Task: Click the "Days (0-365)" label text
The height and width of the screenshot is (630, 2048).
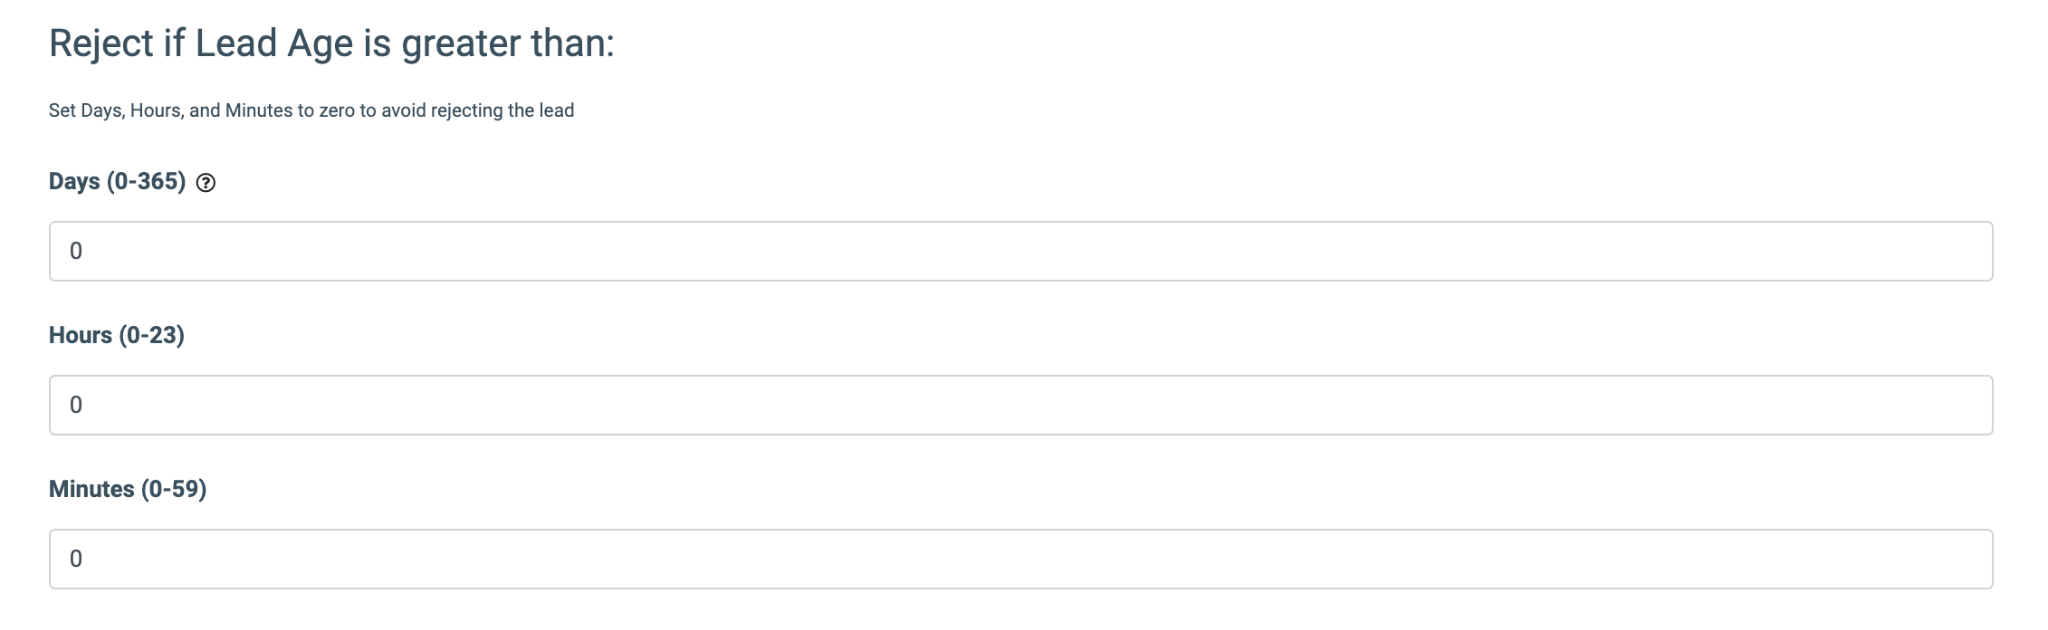Action: (117, 182)
